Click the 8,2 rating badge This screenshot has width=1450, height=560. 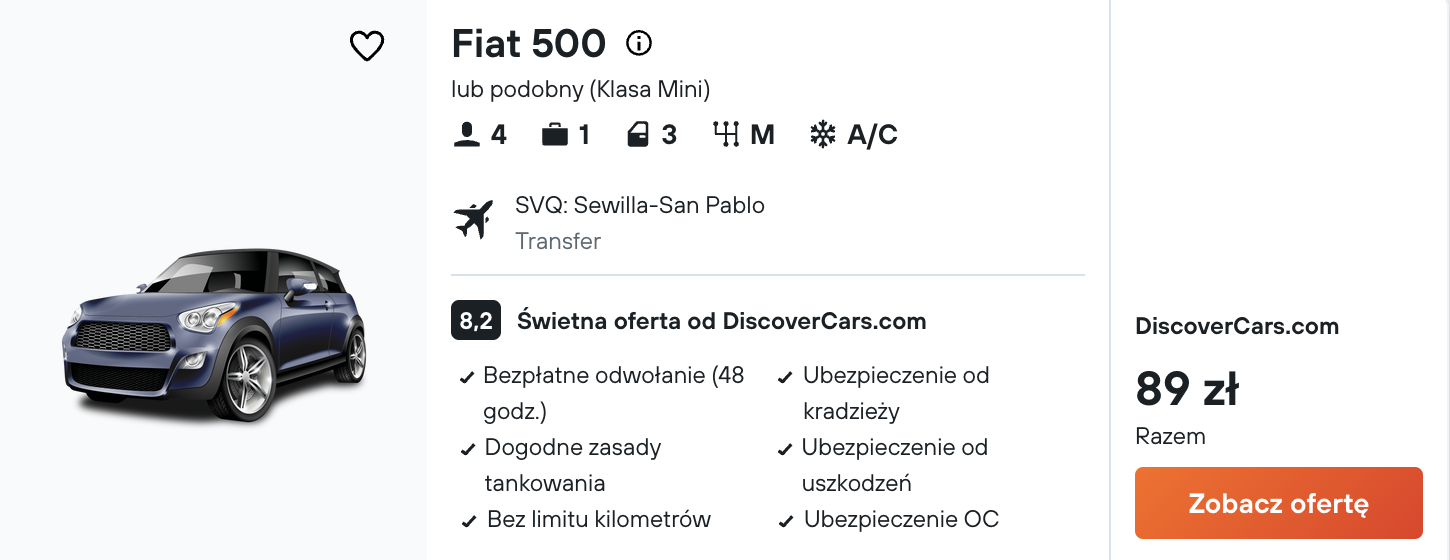coord(476,321)
